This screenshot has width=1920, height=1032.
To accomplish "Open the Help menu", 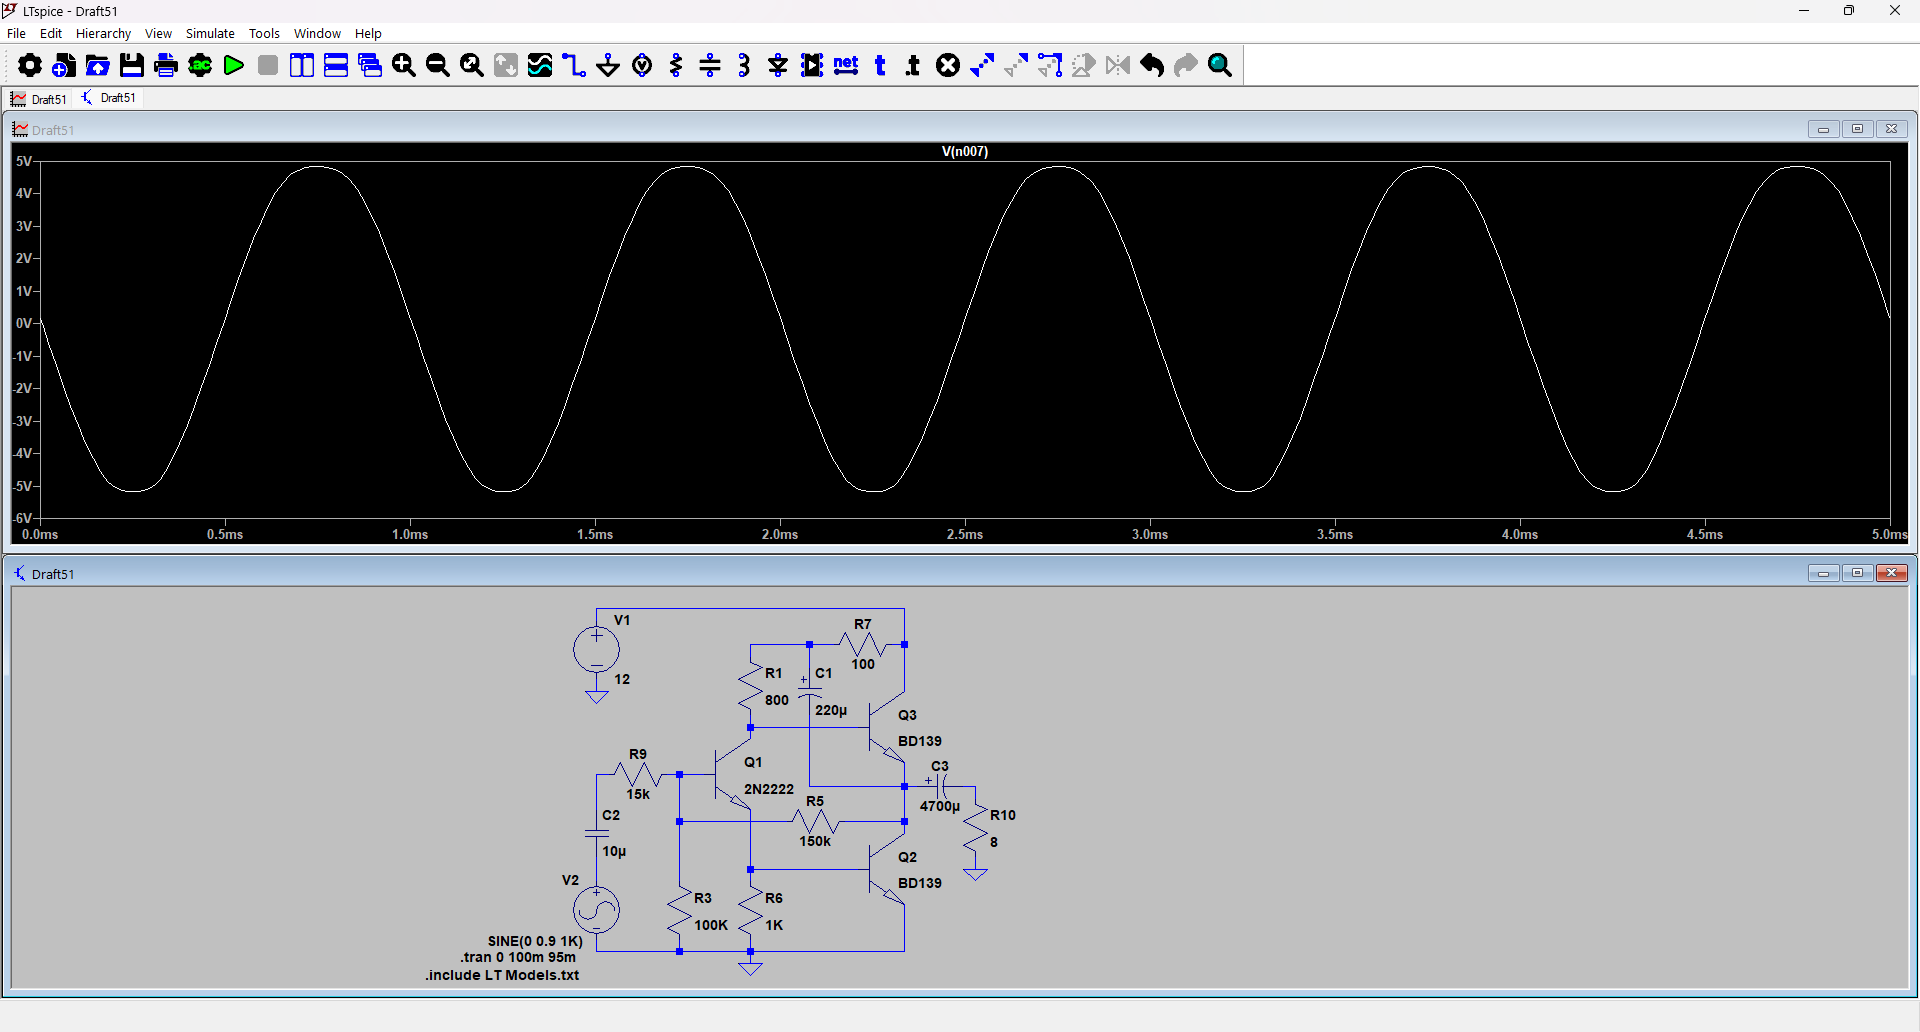I will [368, 33].
